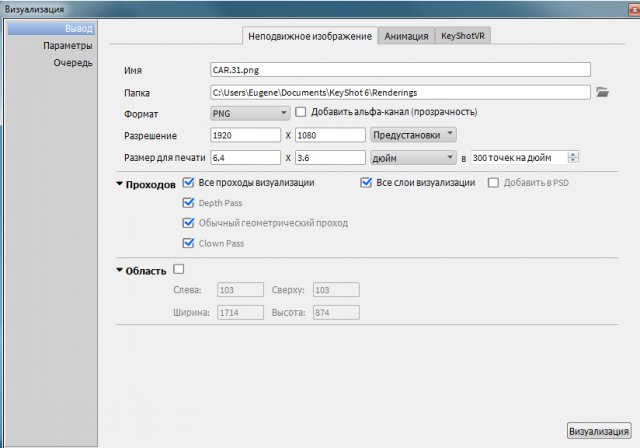The height and width of the screenshot is (448, 640).
Task: Collapse the 'Проходов' section
Action: pyautogui.click(x=121, y=185)
